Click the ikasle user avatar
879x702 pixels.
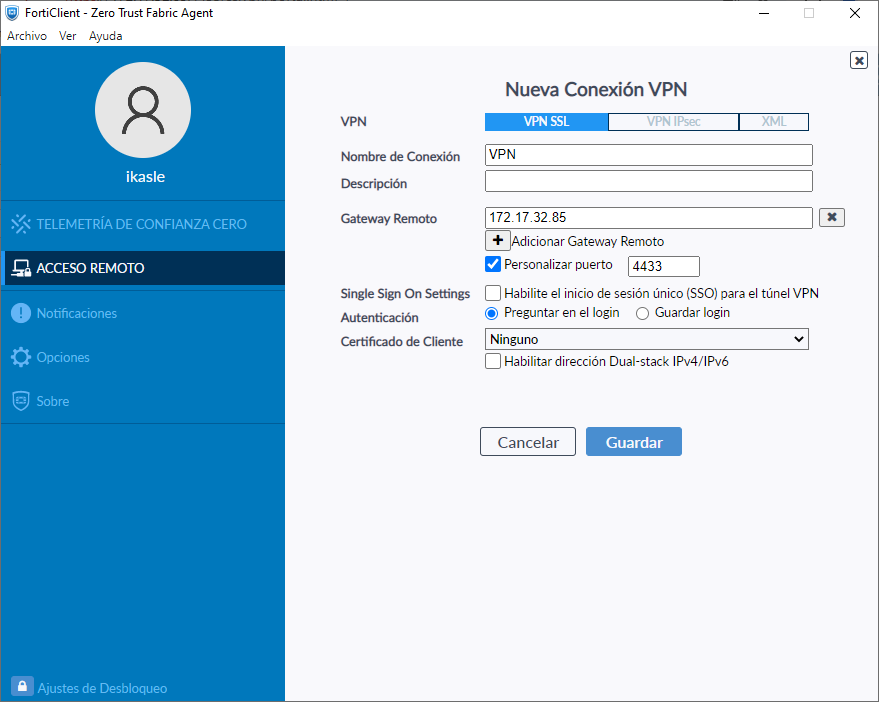pyautogui.click(x=142, y=111)
